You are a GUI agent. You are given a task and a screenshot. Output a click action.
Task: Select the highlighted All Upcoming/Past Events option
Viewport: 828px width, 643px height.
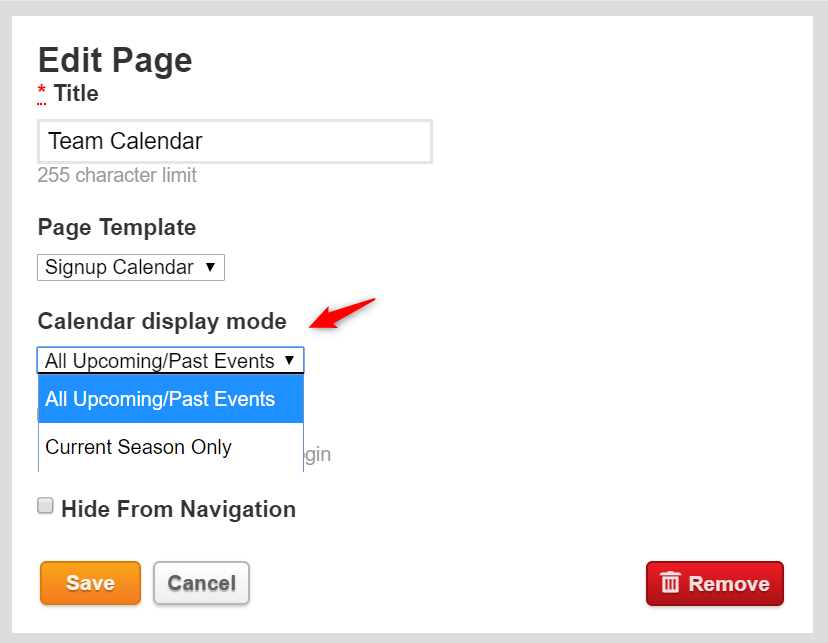pyautogui.click(x=160, y=399)
